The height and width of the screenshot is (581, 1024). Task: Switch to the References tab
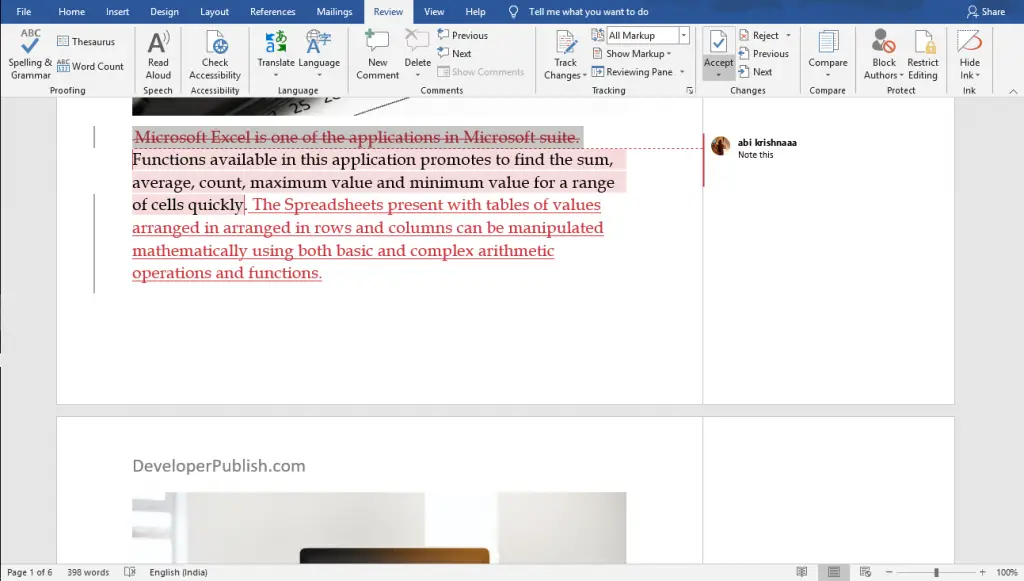point(272,12)
